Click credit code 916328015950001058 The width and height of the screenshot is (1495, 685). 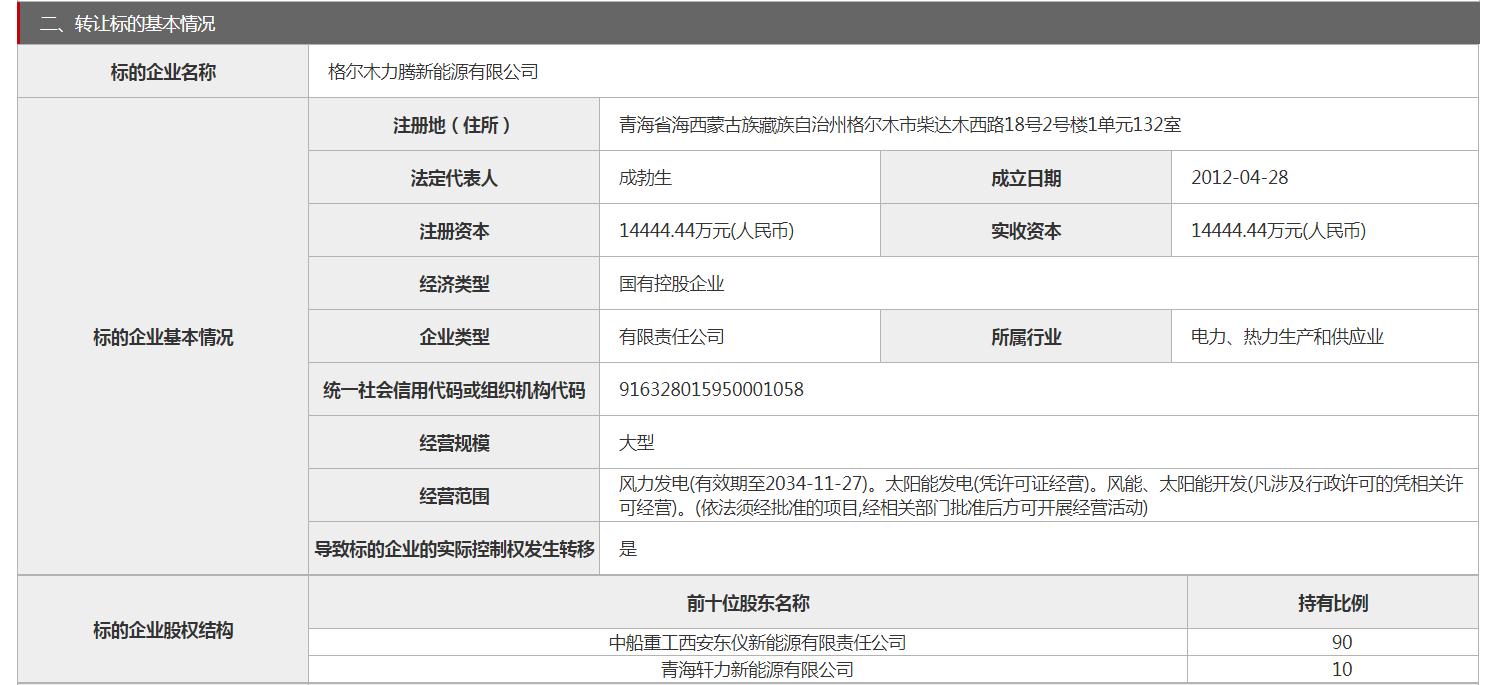(711, 390)
